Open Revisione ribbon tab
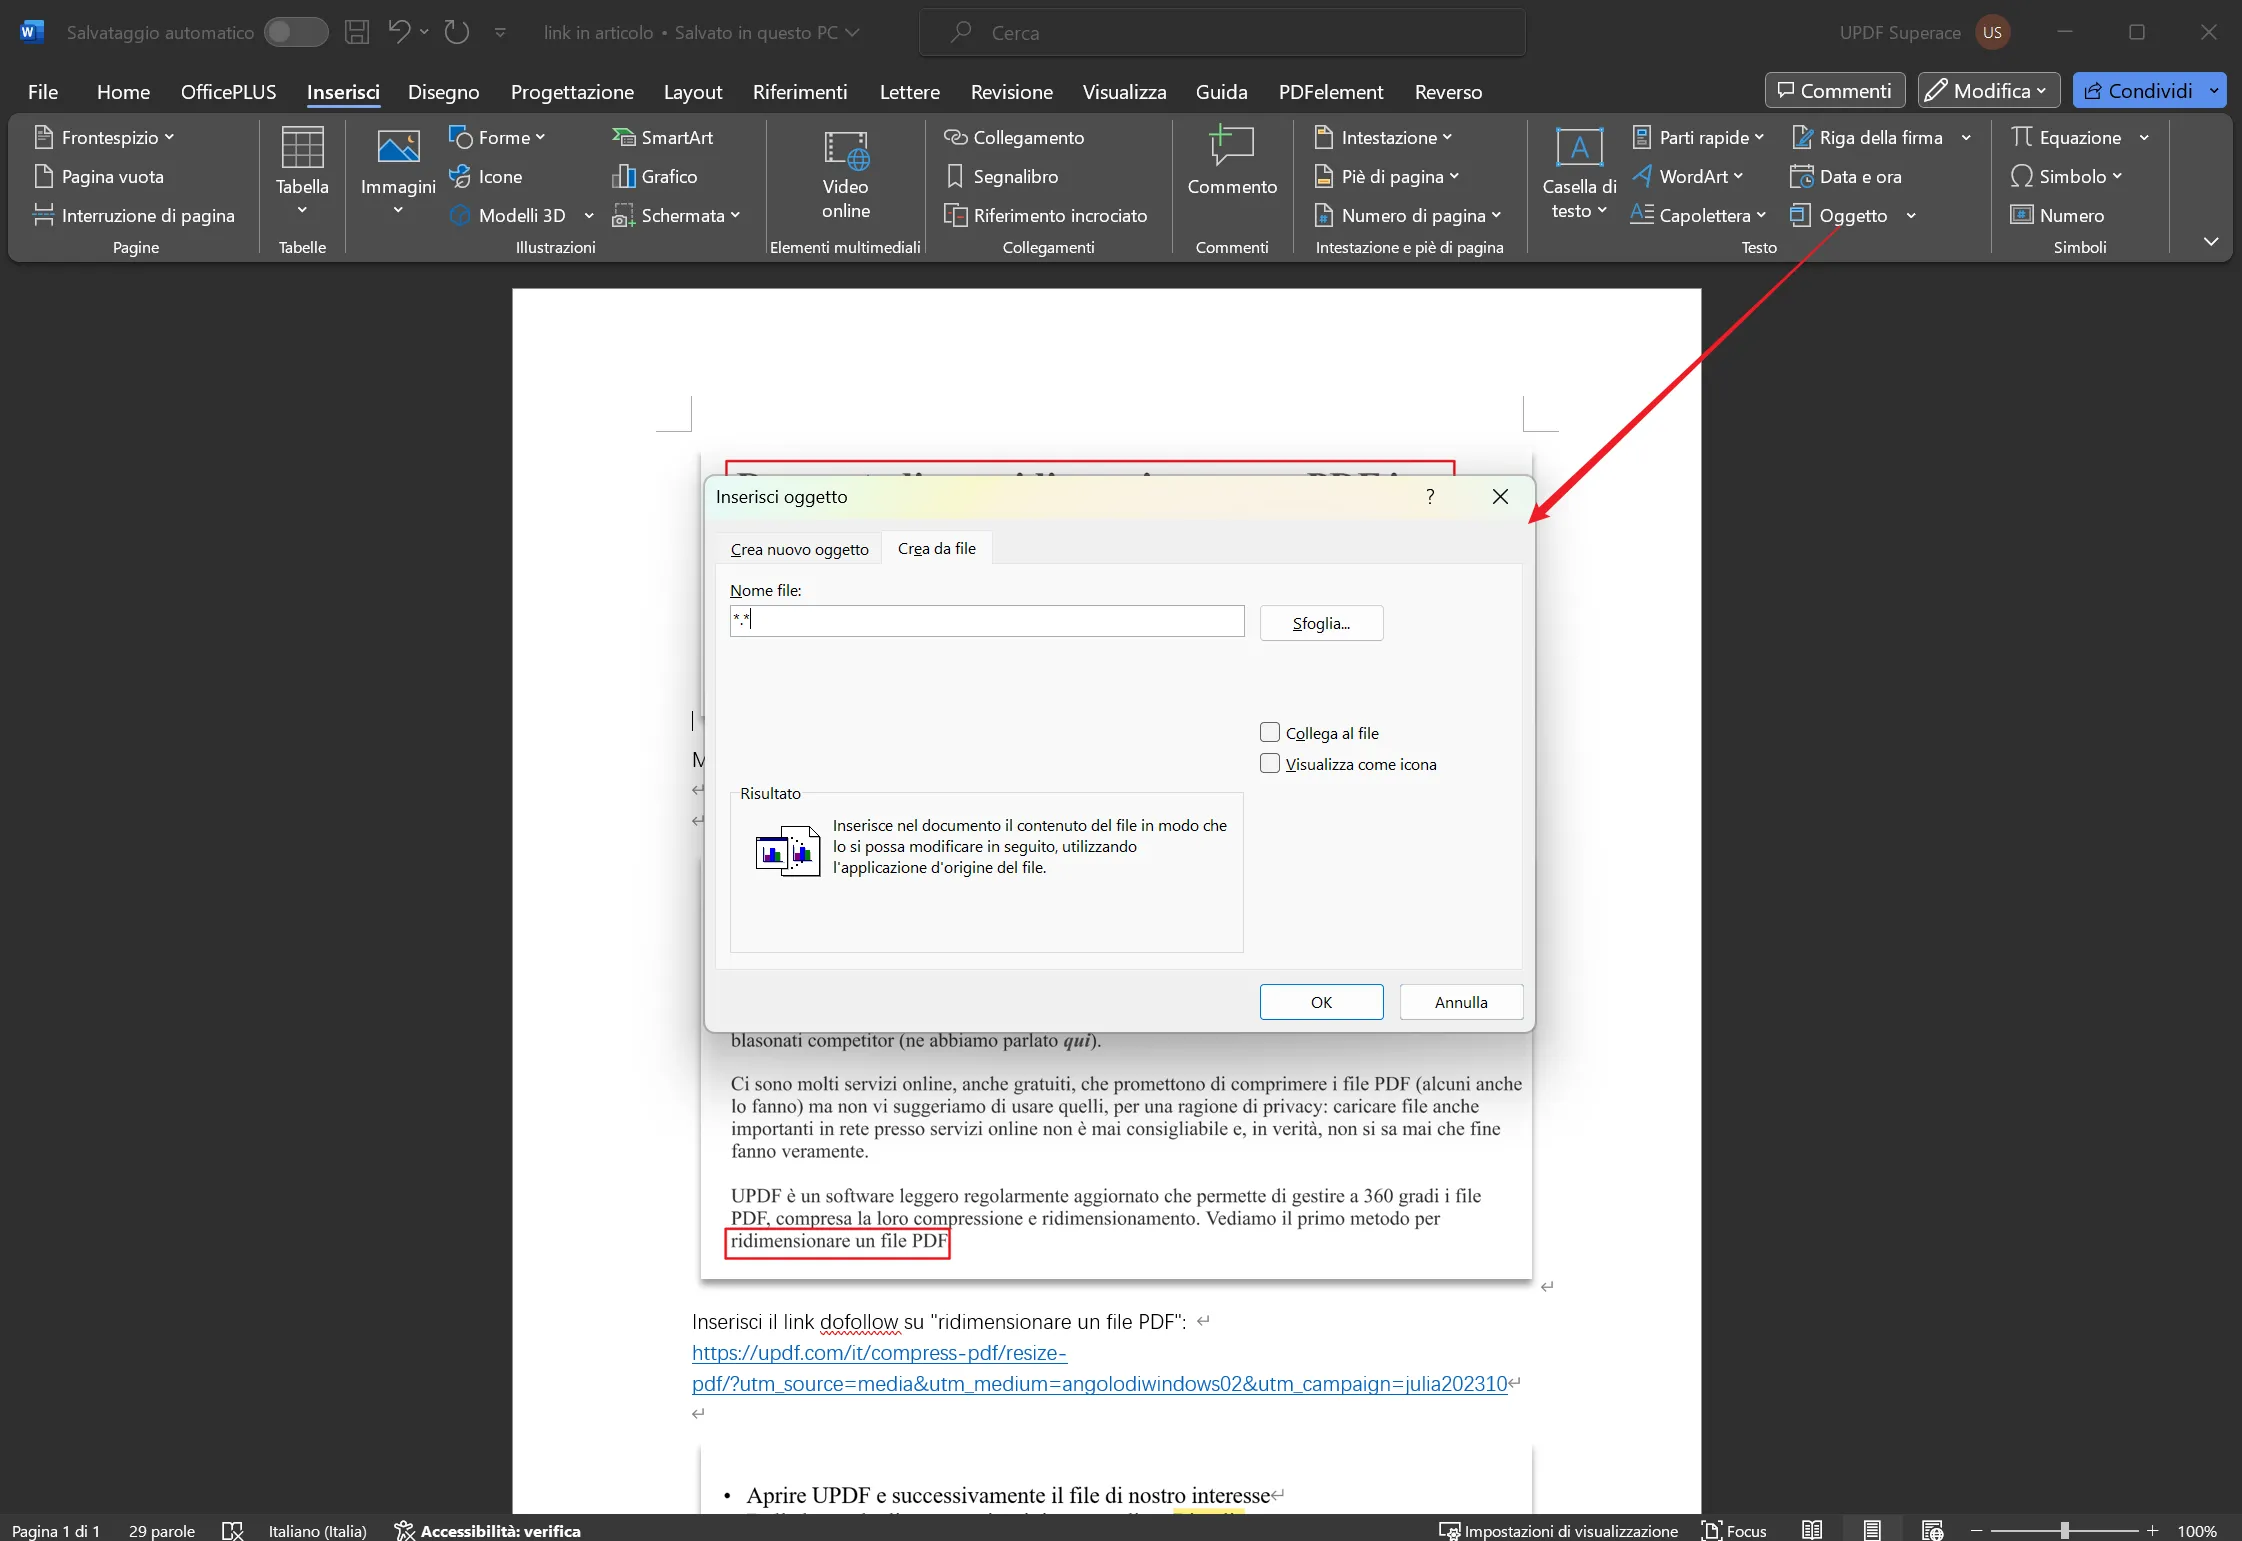This screenshot has height=1541, width=2242. pyautogui.click(x=1011, y=92)
